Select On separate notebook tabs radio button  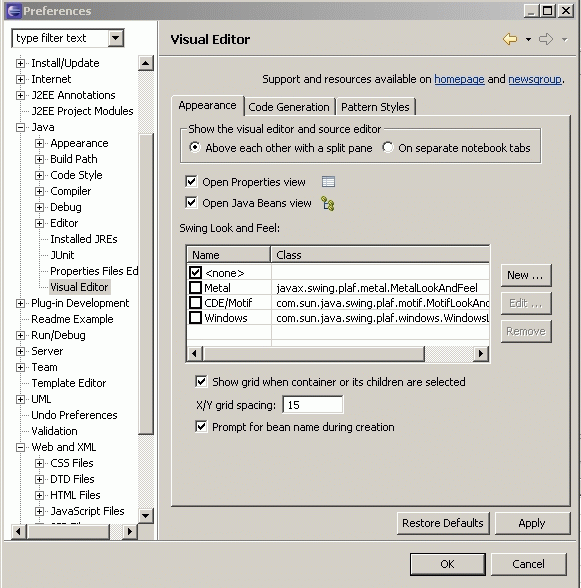click(388, 147)
